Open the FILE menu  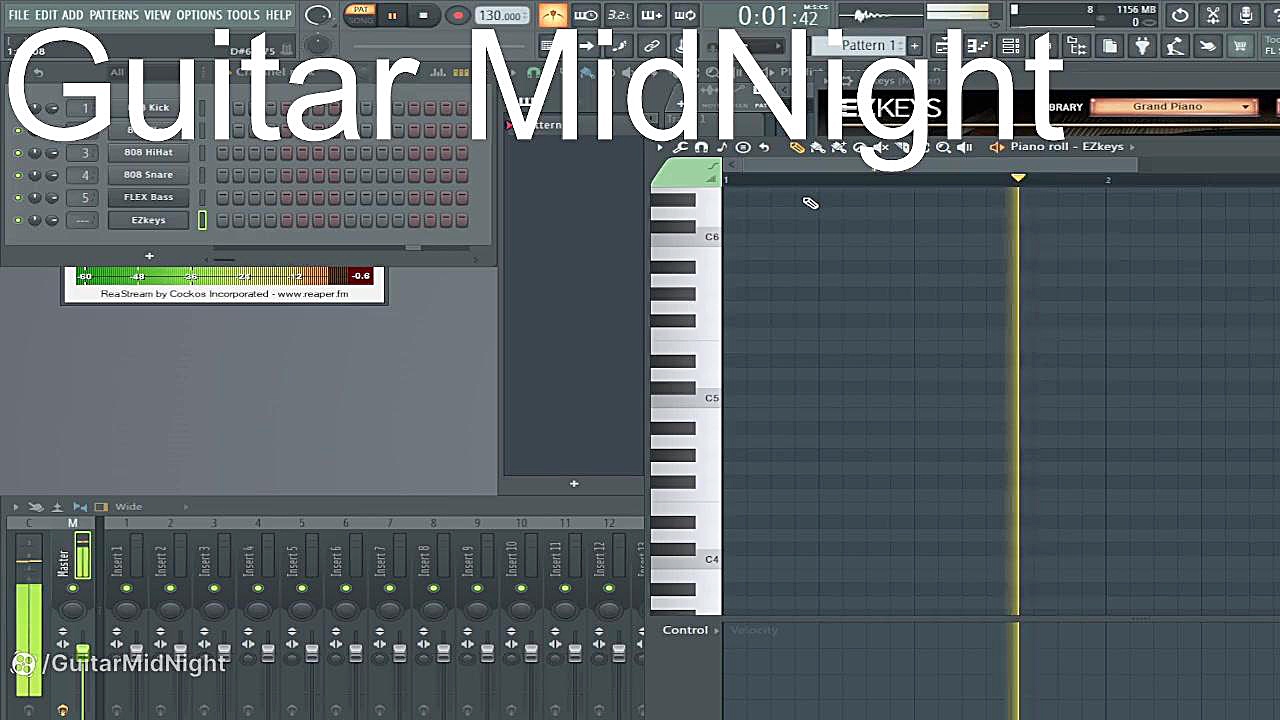(19, 15)
